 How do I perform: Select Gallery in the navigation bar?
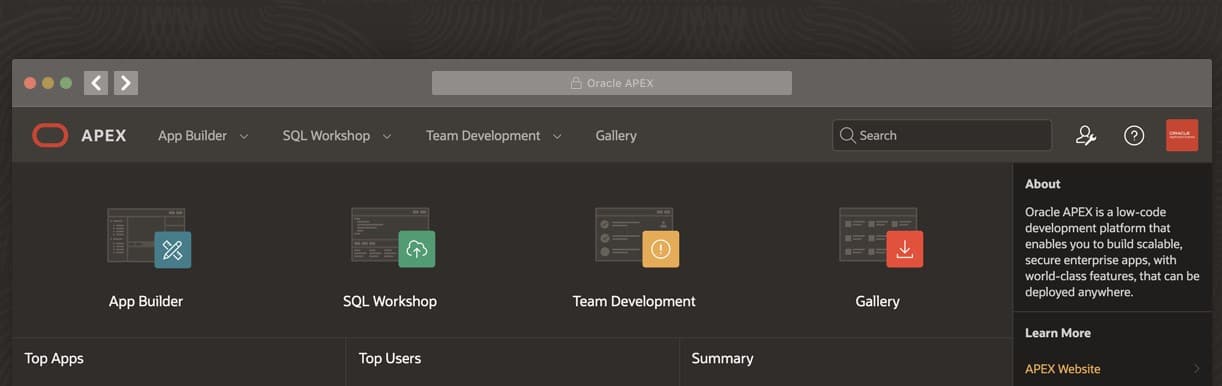(616, 135)
